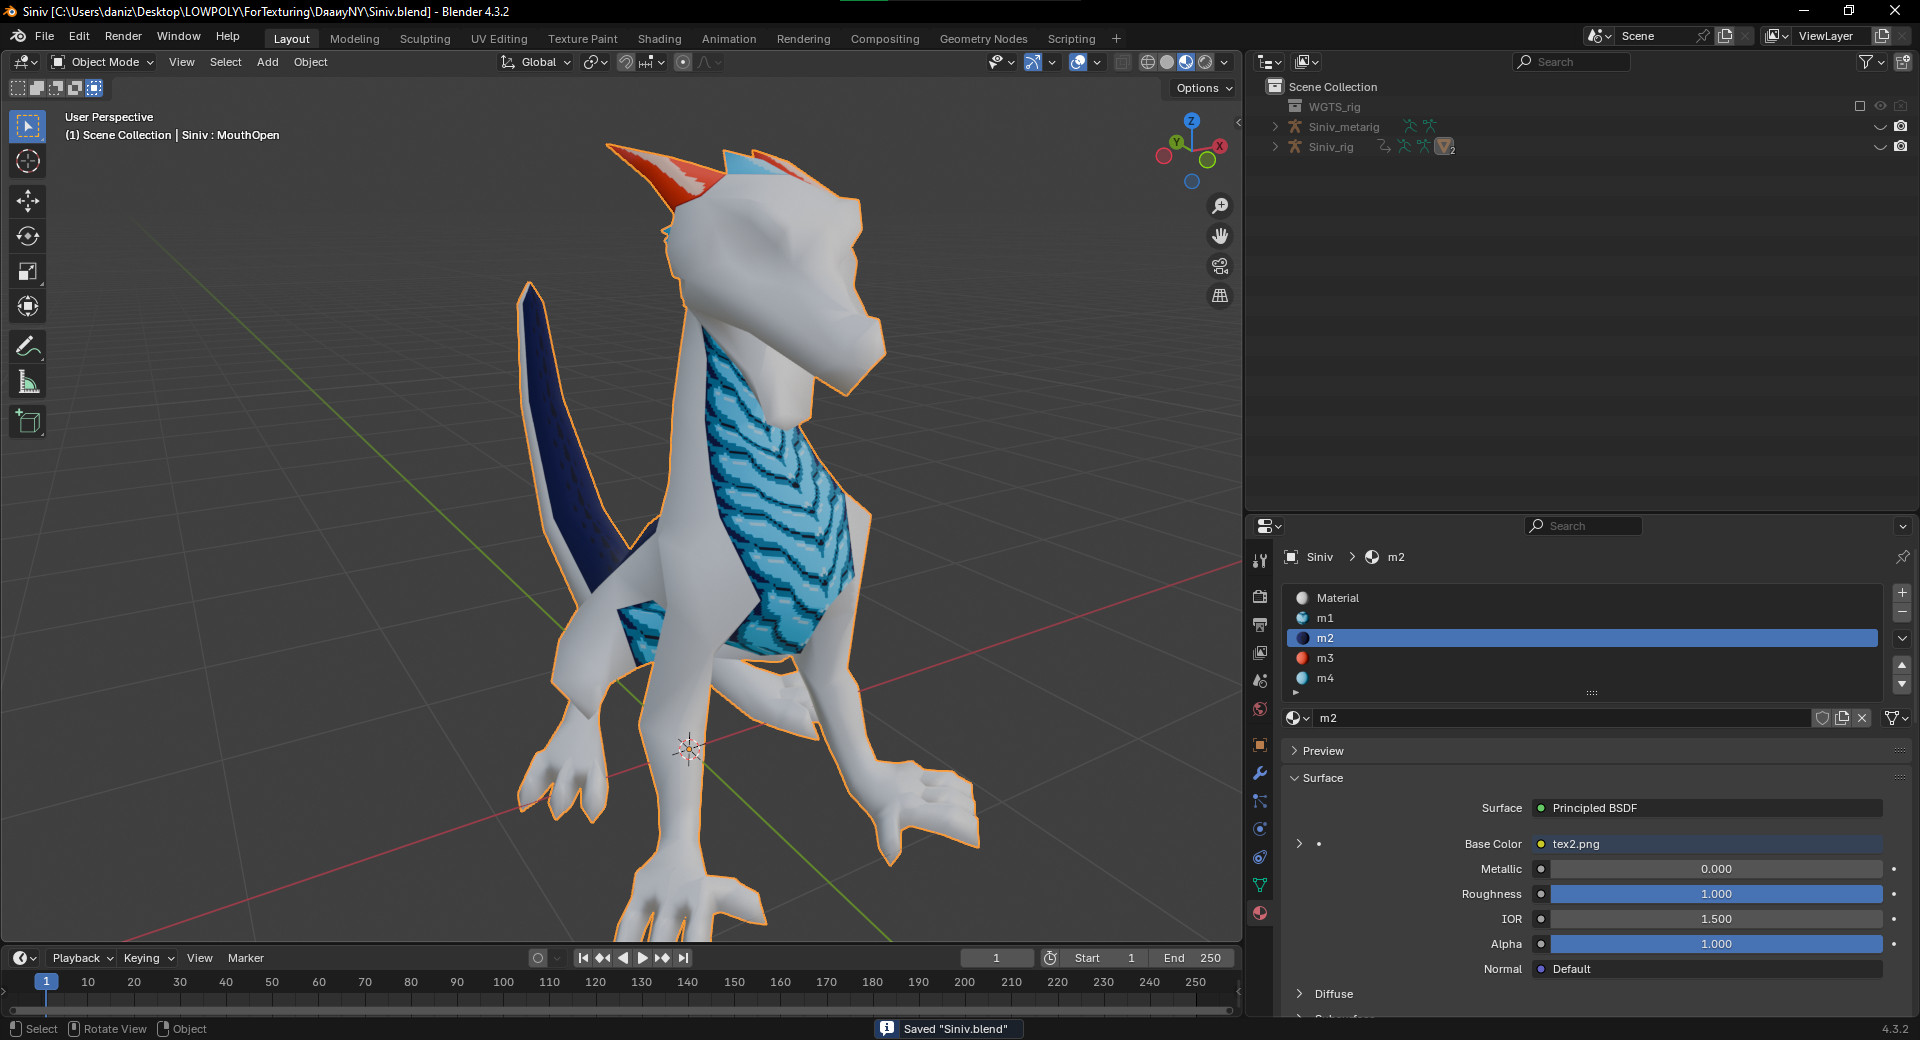The height and width of the screenshot is (1040, 1920).
Task: Open the Tool properties tab
Action: (1260, 561)
